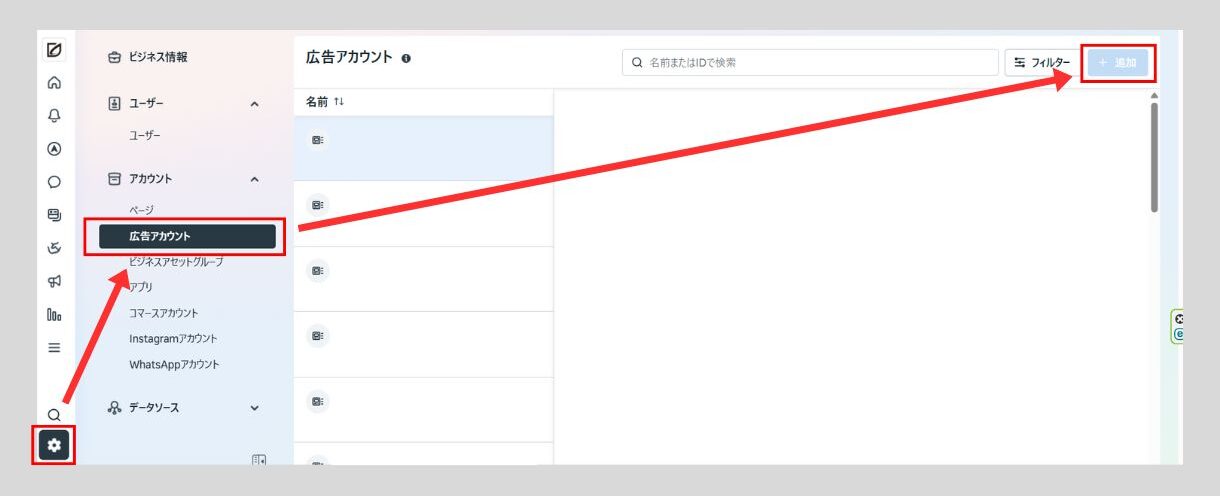The image size is (1220, 496).
Task: Open the bar chart insights icon
Action: [54, 315]
